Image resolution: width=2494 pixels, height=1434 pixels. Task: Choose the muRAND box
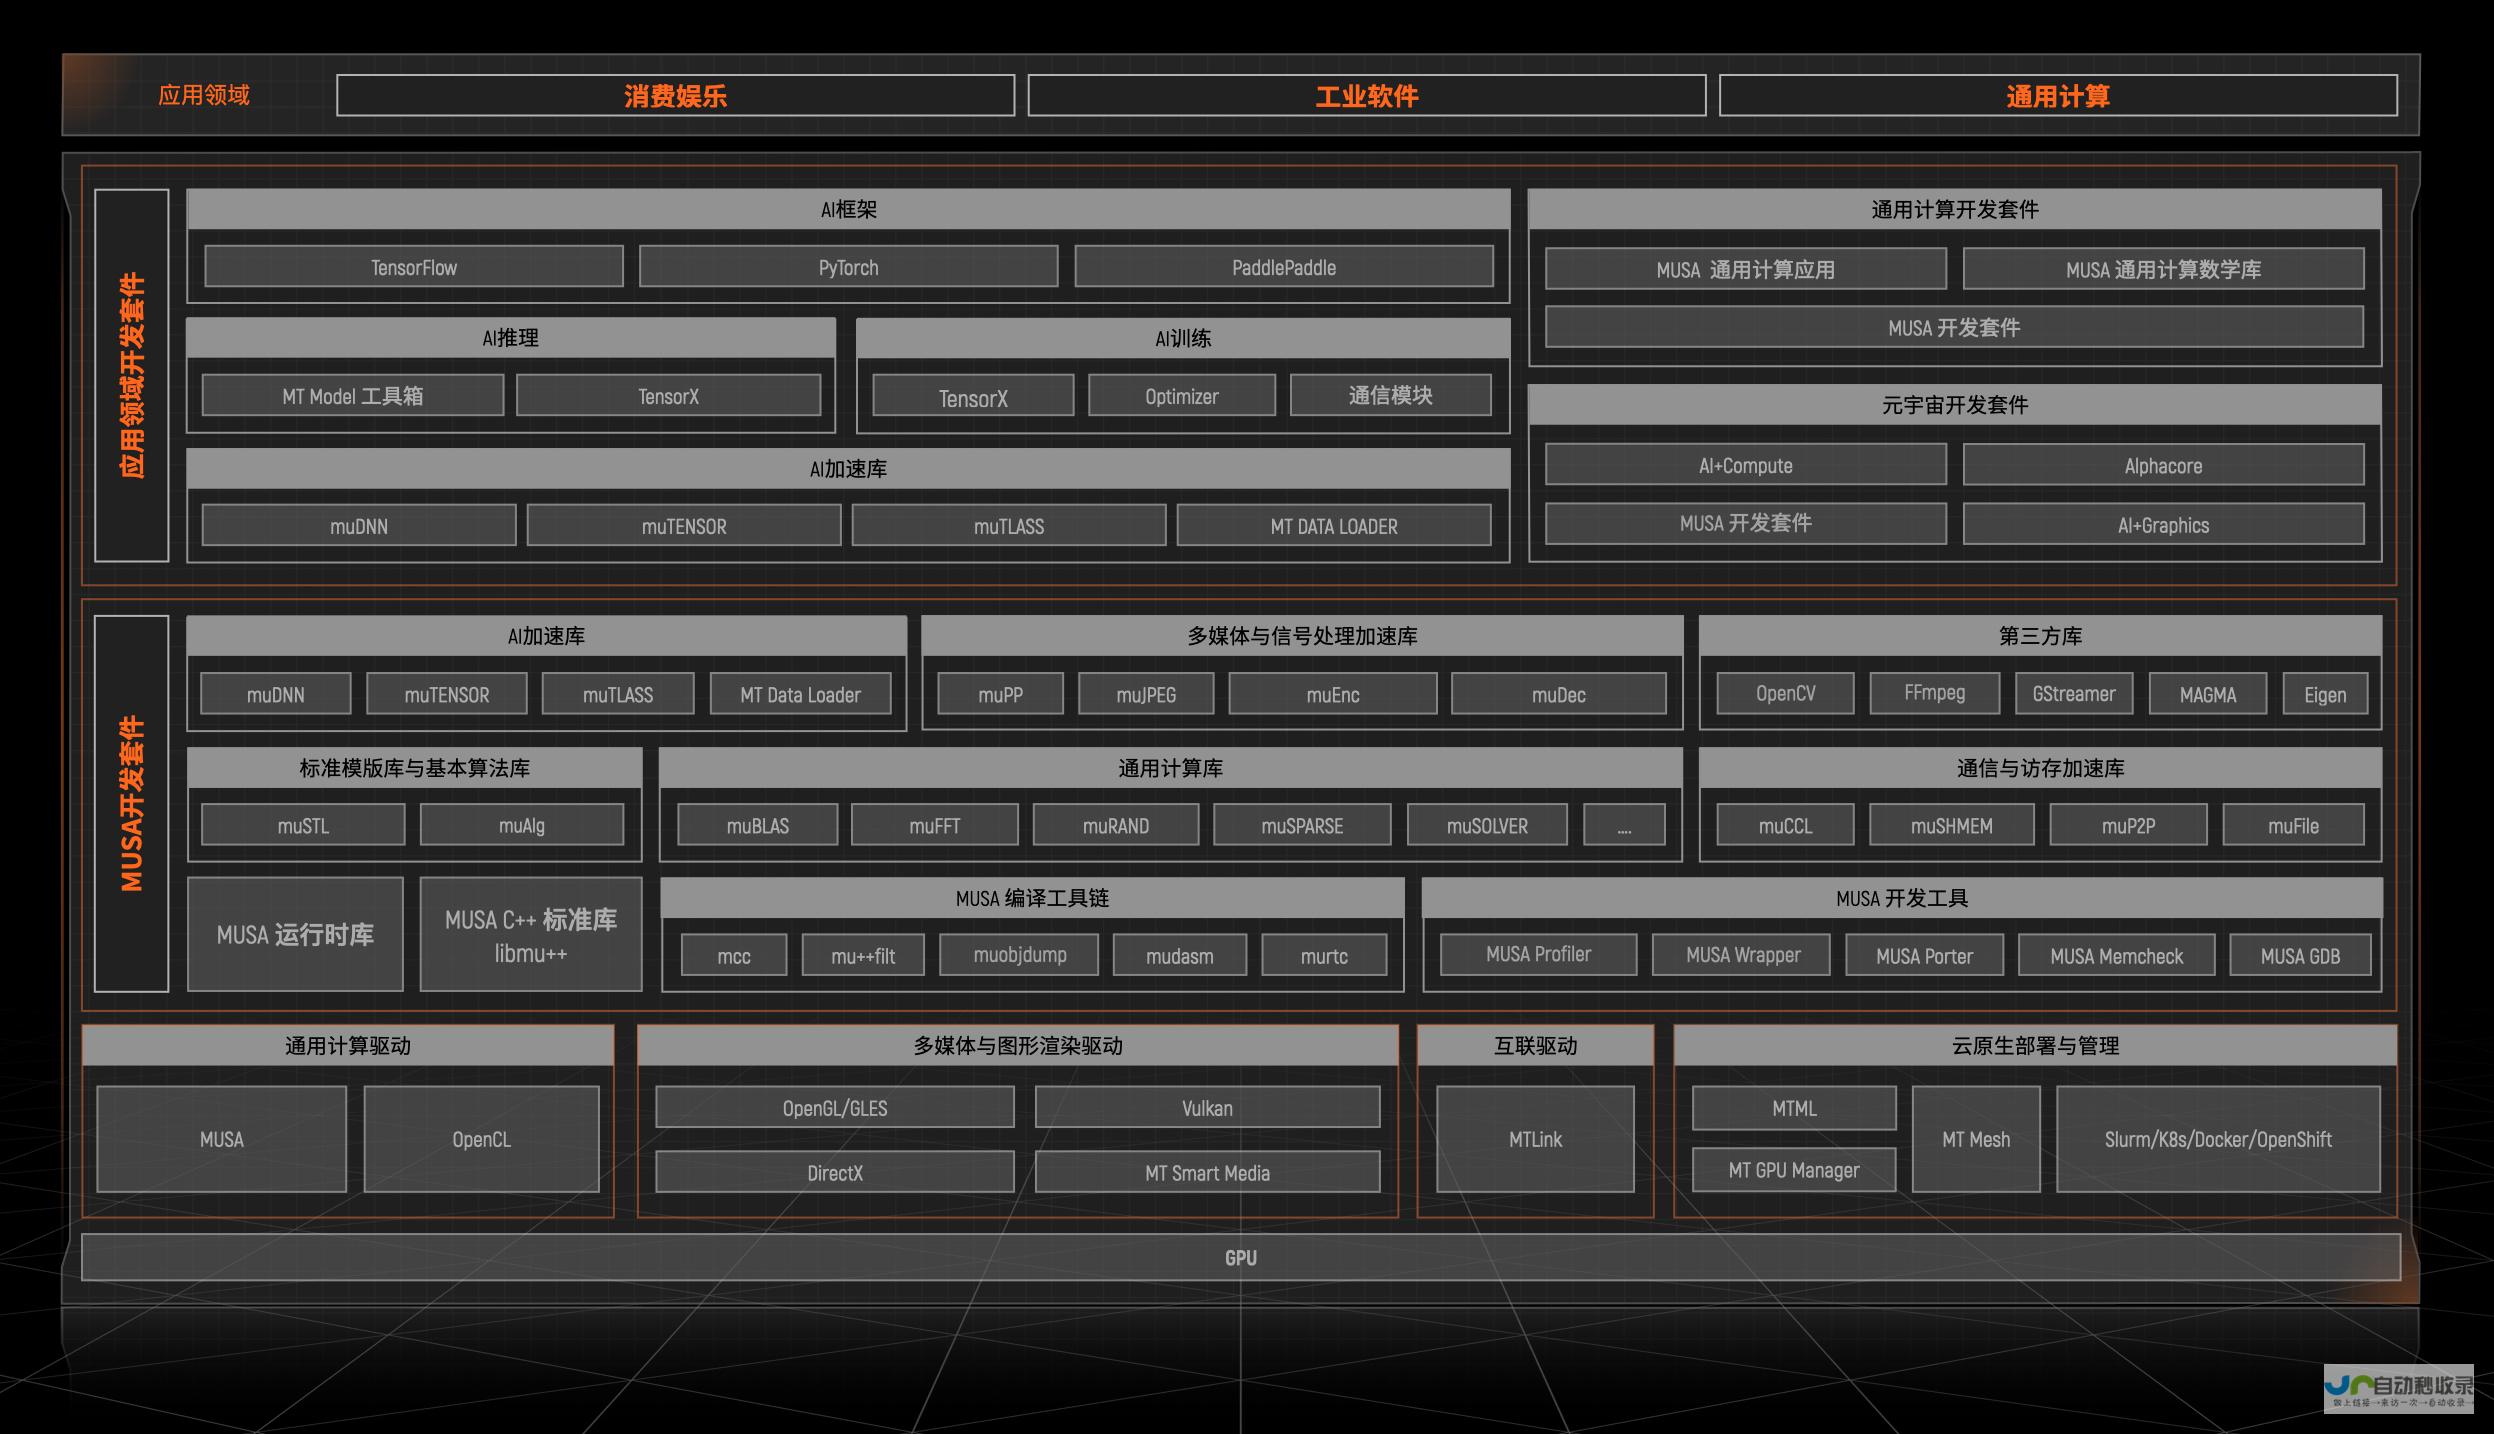coord(1116,825)
